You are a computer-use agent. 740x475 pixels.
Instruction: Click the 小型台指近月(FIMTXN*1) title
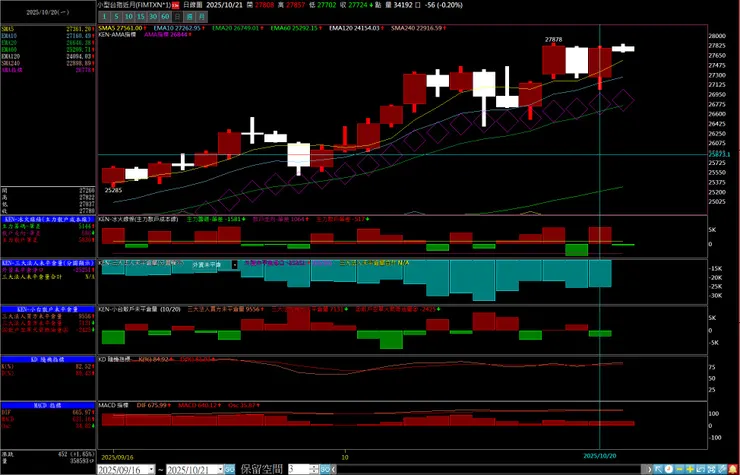[134, 5]
